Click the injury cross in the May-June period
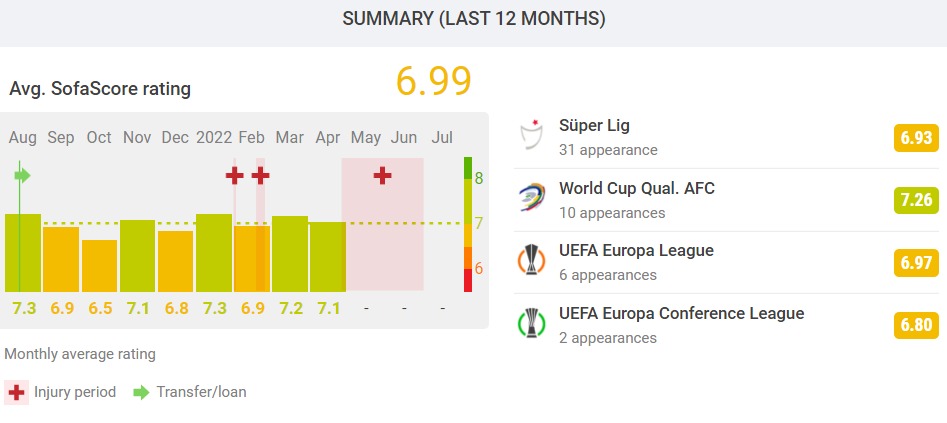Screen dimensions: 947x423 click(382, 176)
